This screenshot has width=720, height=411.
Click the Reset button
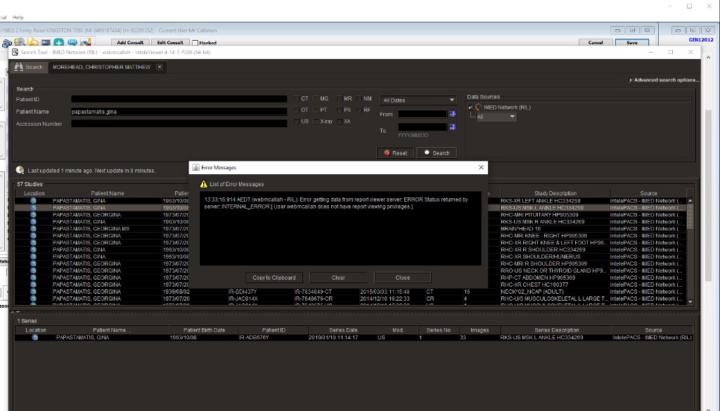[x=395, y=153]
